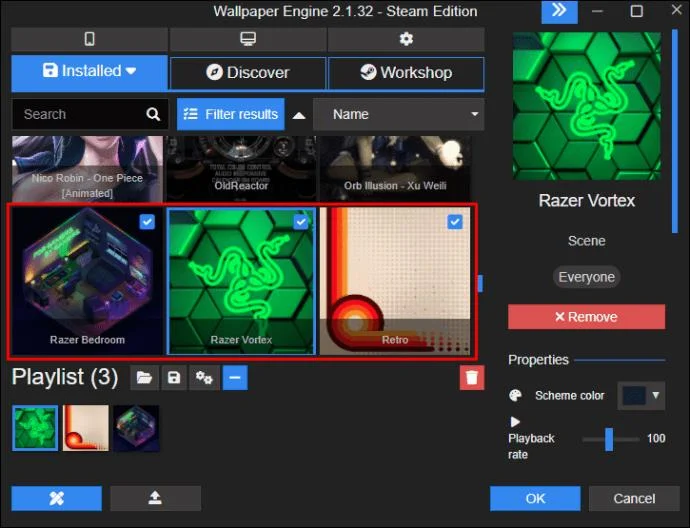Click the Playback rate play icon
The image size is (690, 528).
point(515,422)
